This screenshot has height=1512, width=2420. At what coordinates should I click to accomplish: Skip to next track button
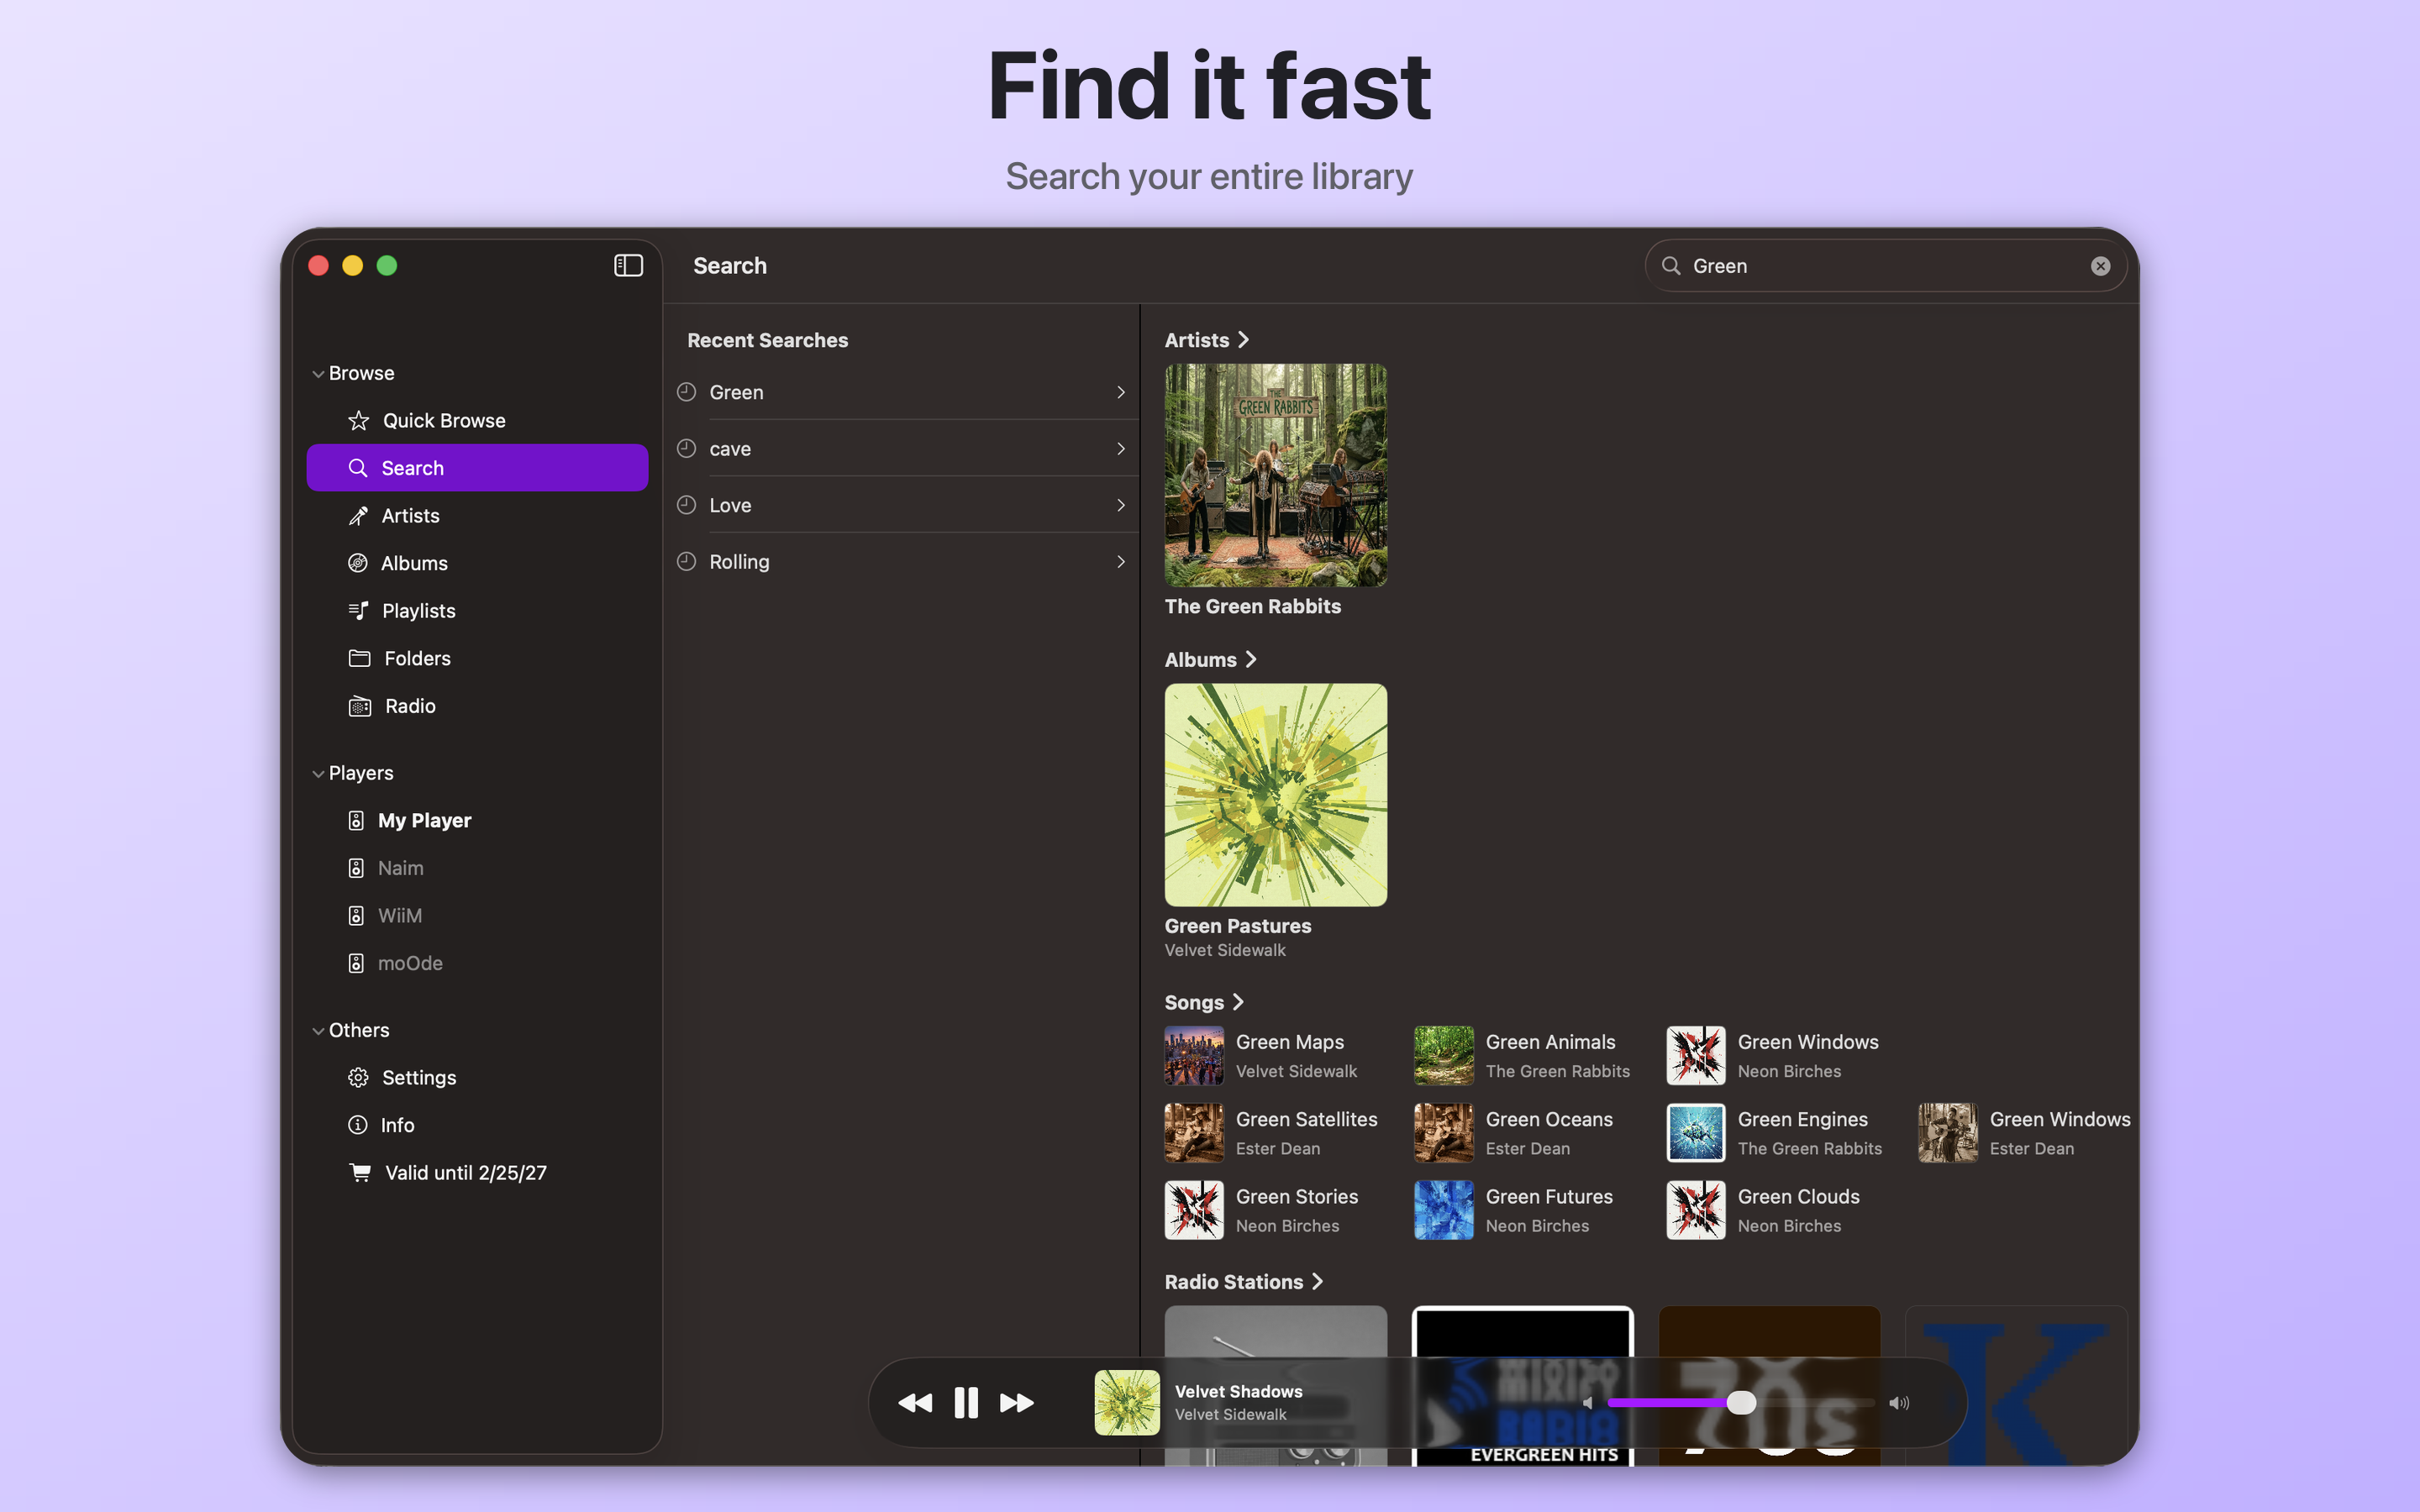(1017, 1403)
